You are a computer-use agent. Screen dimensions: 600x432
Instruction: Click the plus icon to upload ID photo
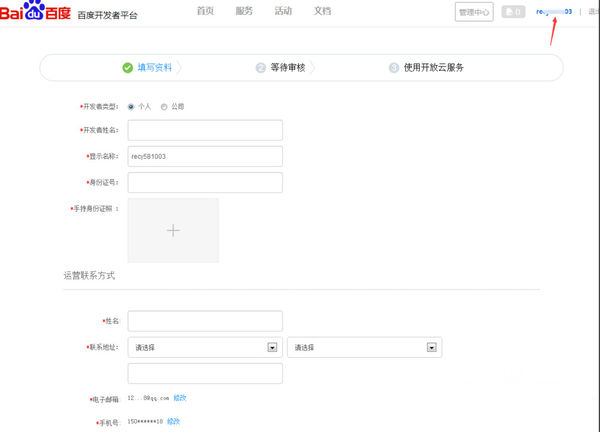pyautogui.click(x=173, y=230)
